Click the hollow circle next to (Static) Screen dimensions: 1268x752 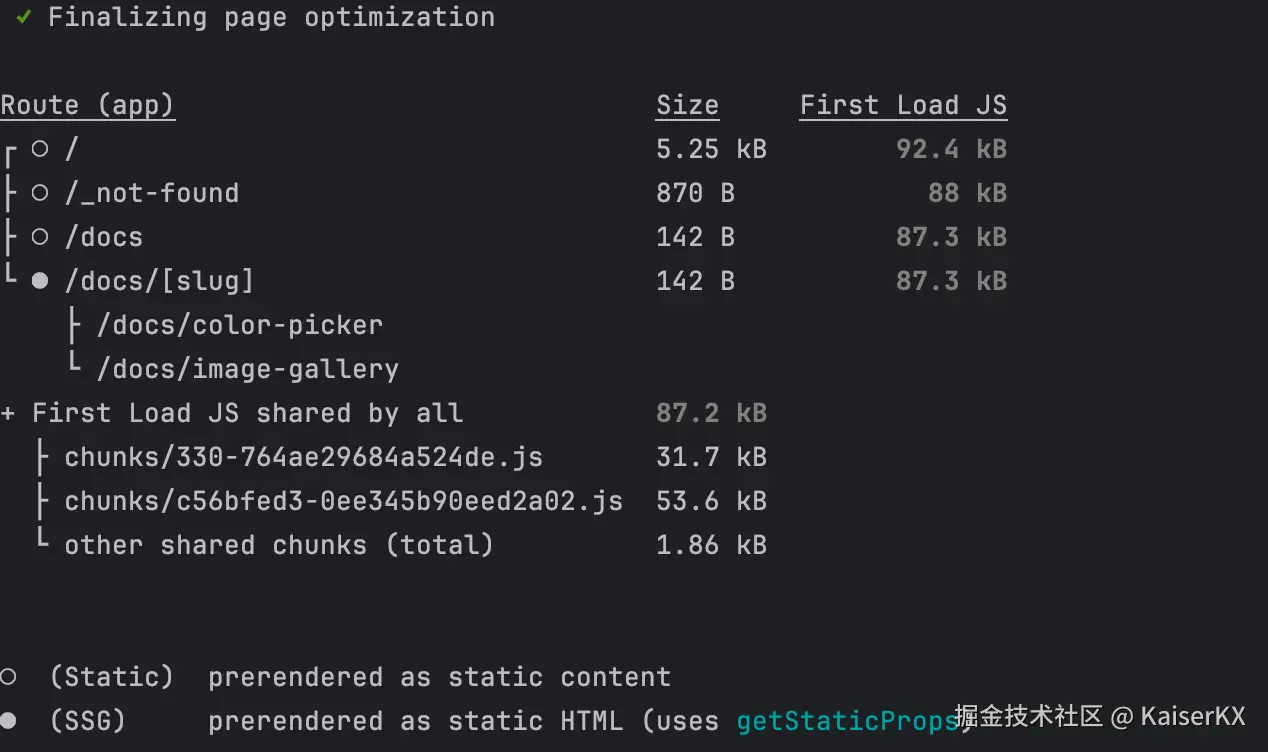point(8,677)
